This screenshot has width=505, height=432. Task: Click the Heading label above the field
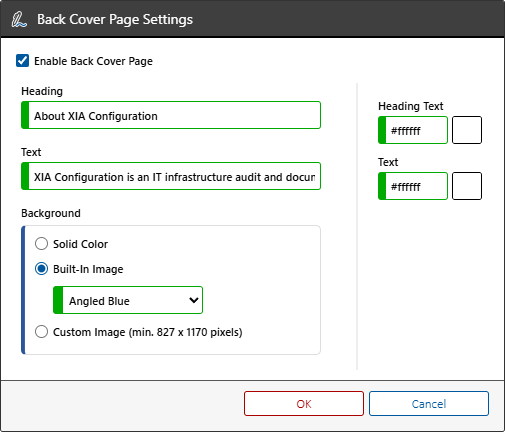42,91
